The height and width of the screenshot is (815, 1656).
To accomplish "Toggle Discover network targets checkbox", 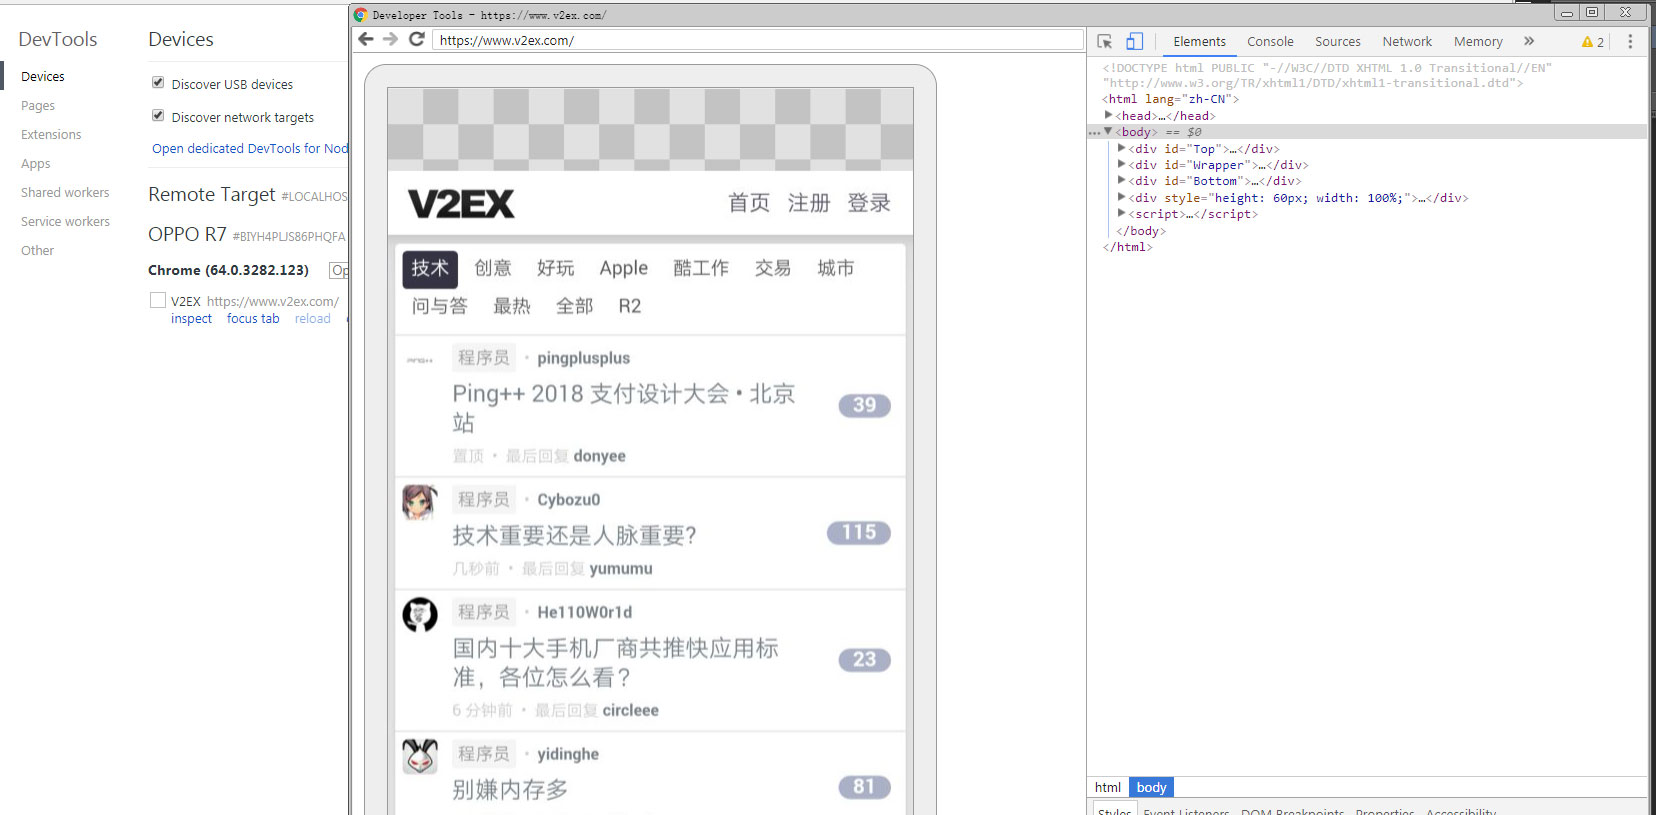I will tap(158, 115).
